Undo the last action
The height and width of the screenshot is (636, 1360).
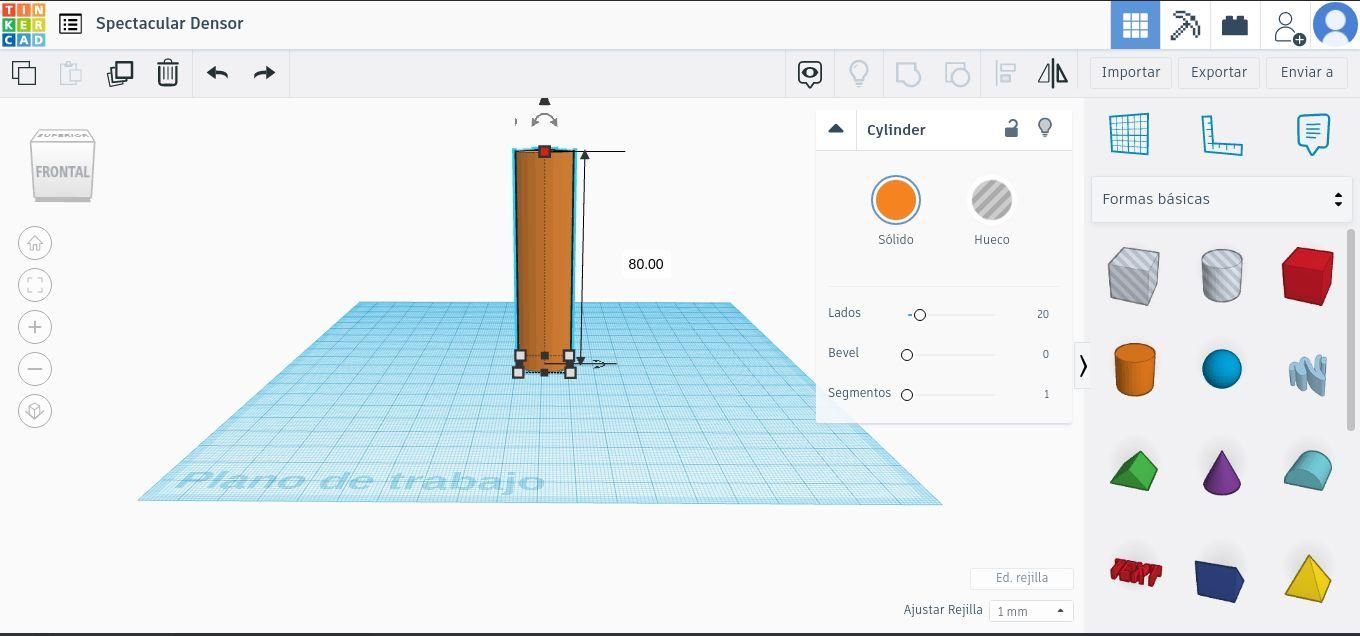217,73
